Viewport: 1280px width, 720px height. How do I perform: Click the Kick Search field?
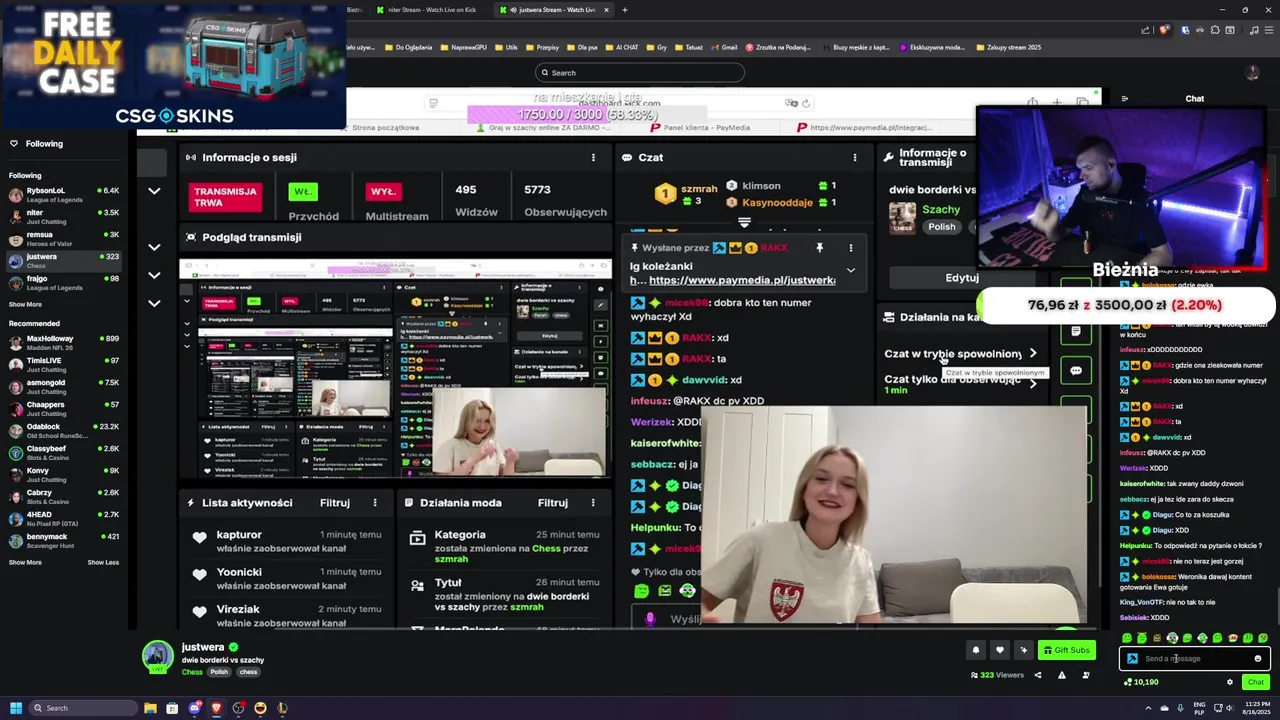640,72
